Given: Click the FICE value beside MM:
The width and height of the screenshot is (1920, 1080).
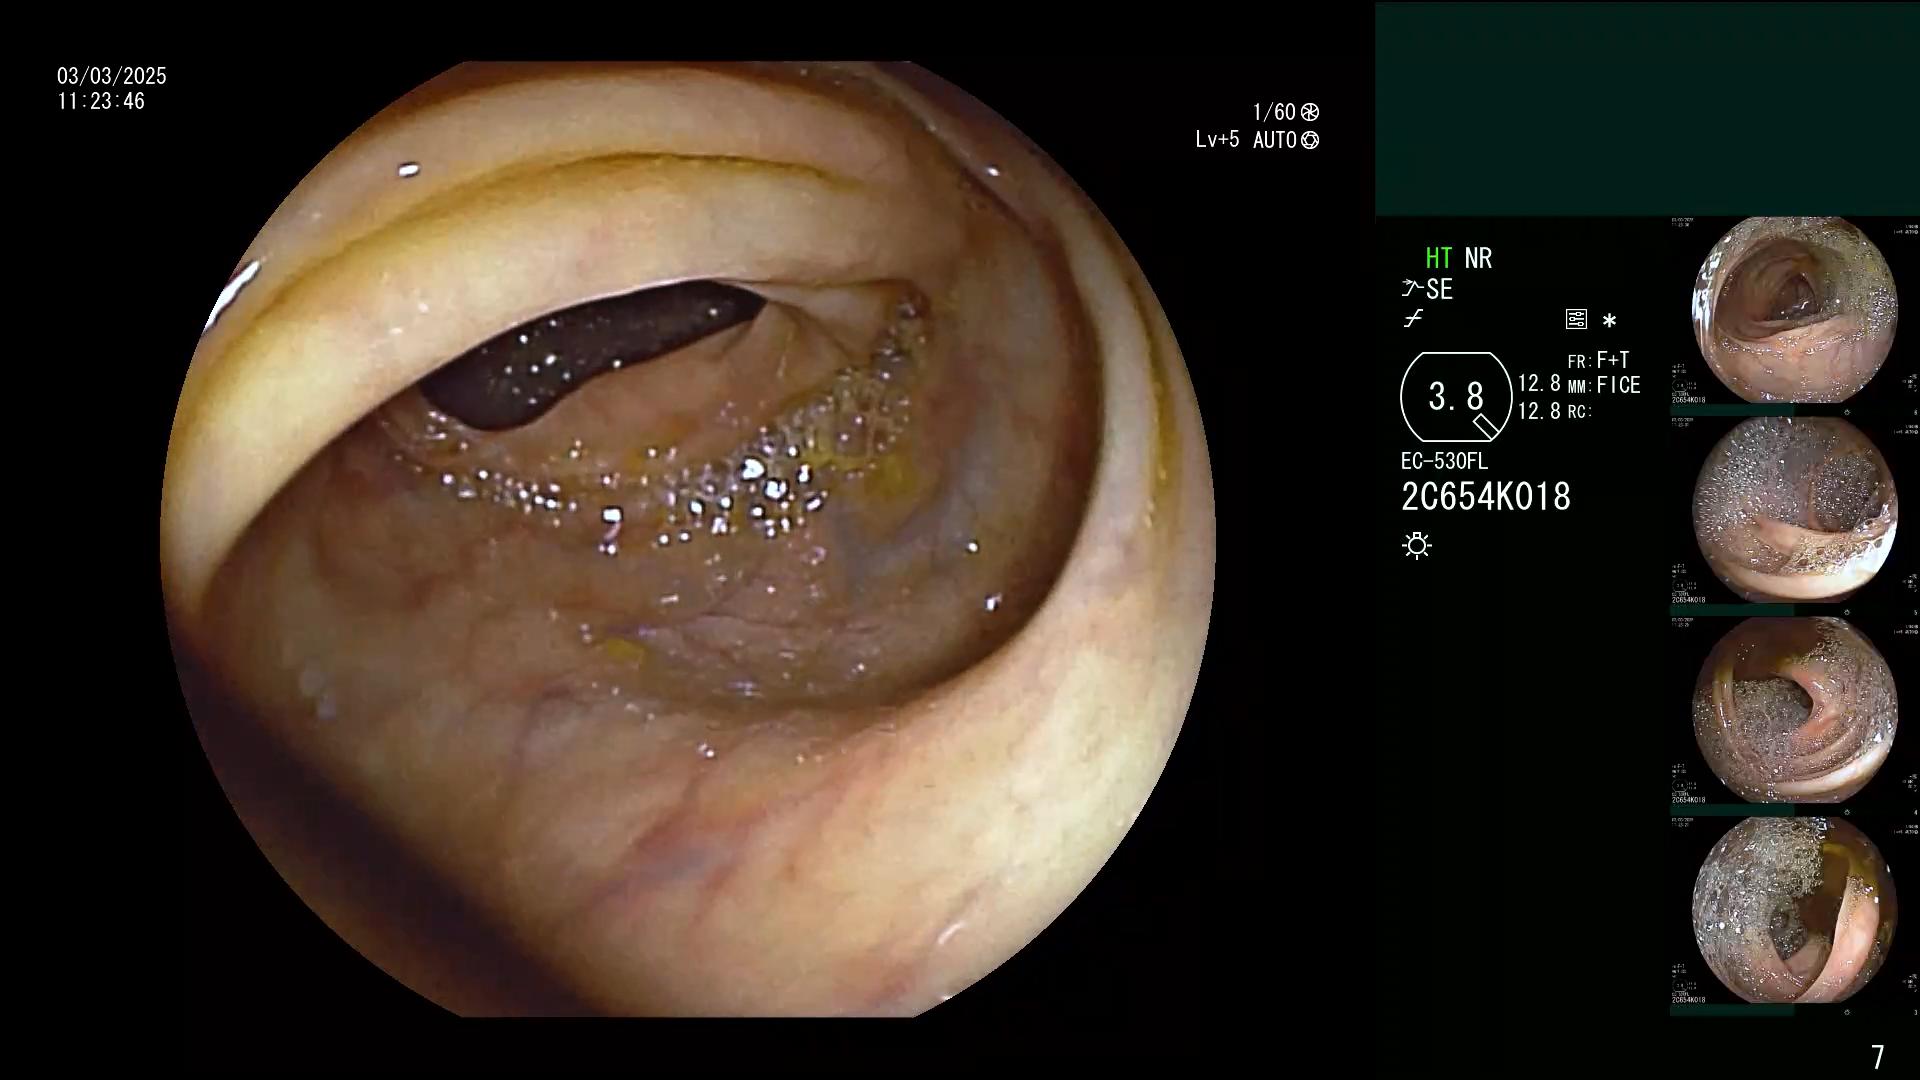Looking at the screenshot, I should click(x=1618, y=385).
